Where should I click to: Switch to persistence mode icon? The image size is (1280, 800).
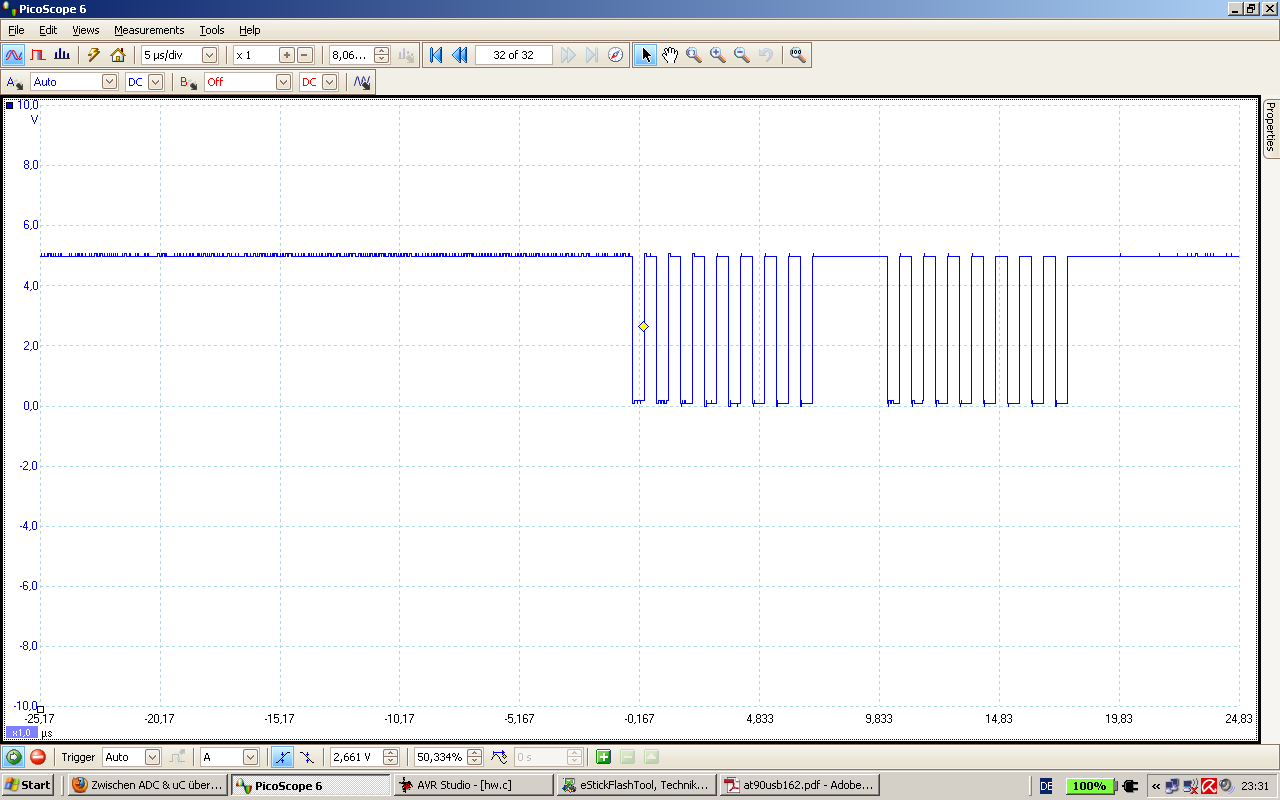click(x=38, y=55)
